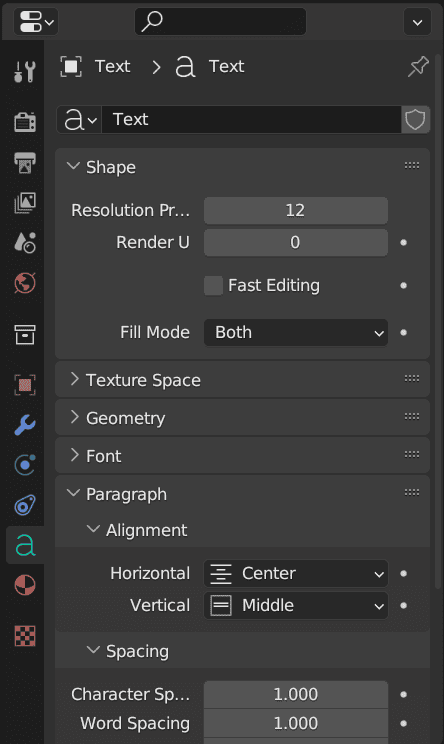
Task: Click the properties search field
Action: [x=221, y=21]
